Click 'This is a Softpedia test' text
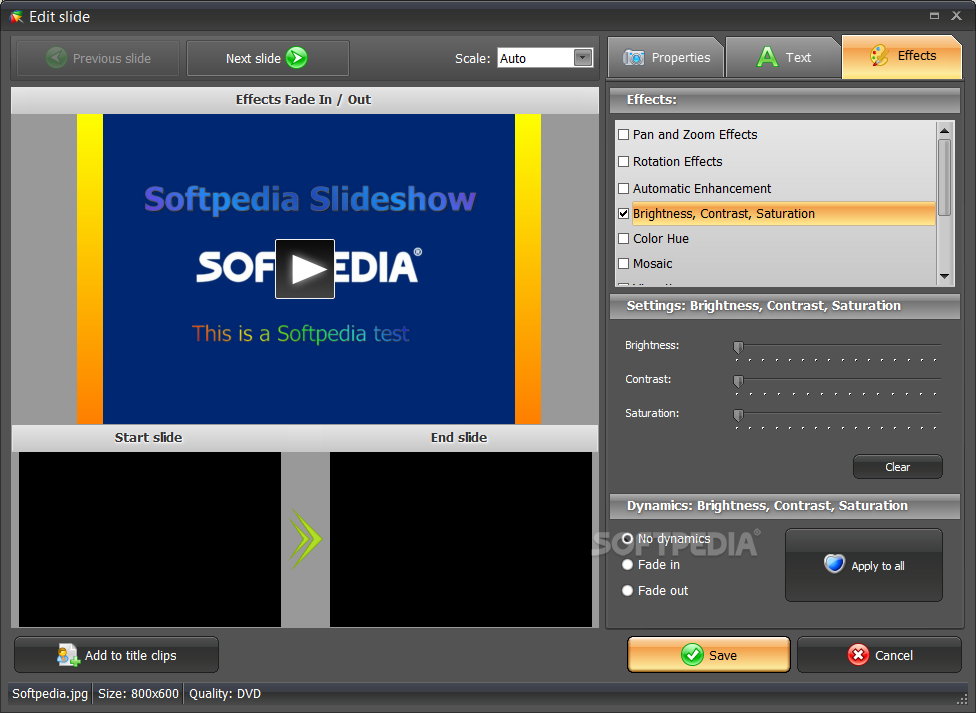The width and height of the screenshot is (976, 713). pyautogui.click(x=301, y=334)
